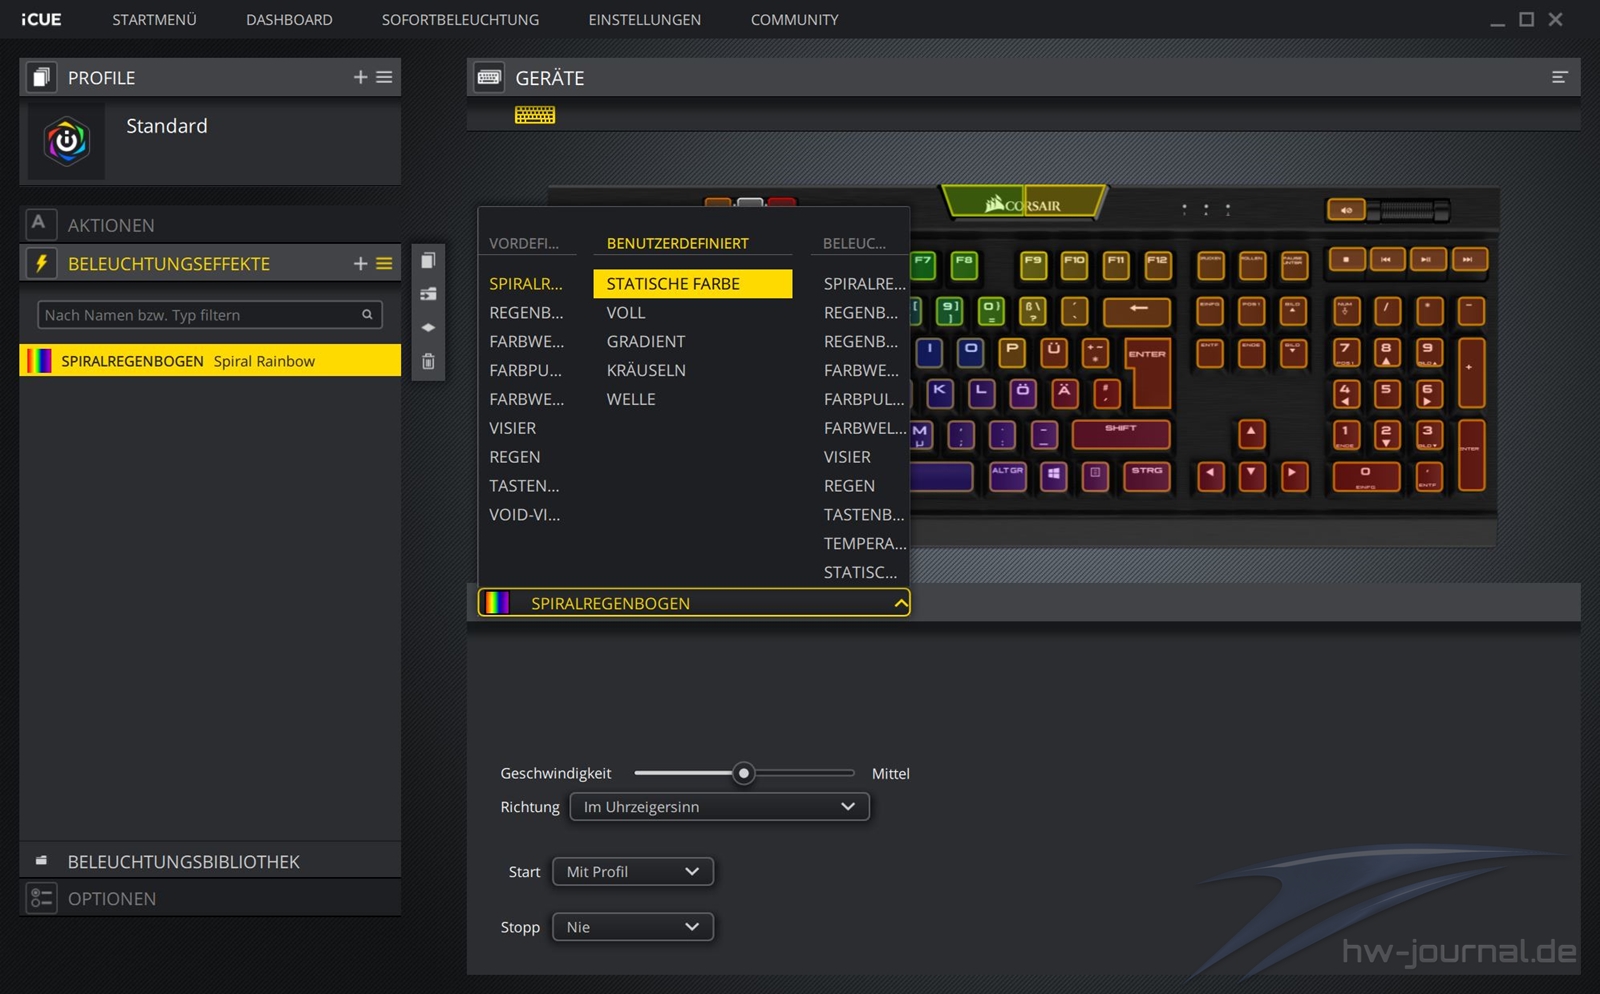Choose TEMPERA... in the Beleuc... column
1600x994 pixels.
tap(864, 544)
